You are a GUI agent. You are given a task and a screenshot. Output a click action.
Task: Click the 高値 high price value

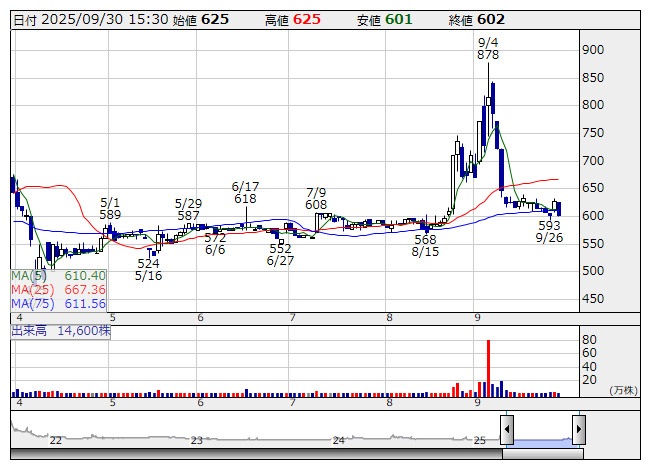coord(307,19)
